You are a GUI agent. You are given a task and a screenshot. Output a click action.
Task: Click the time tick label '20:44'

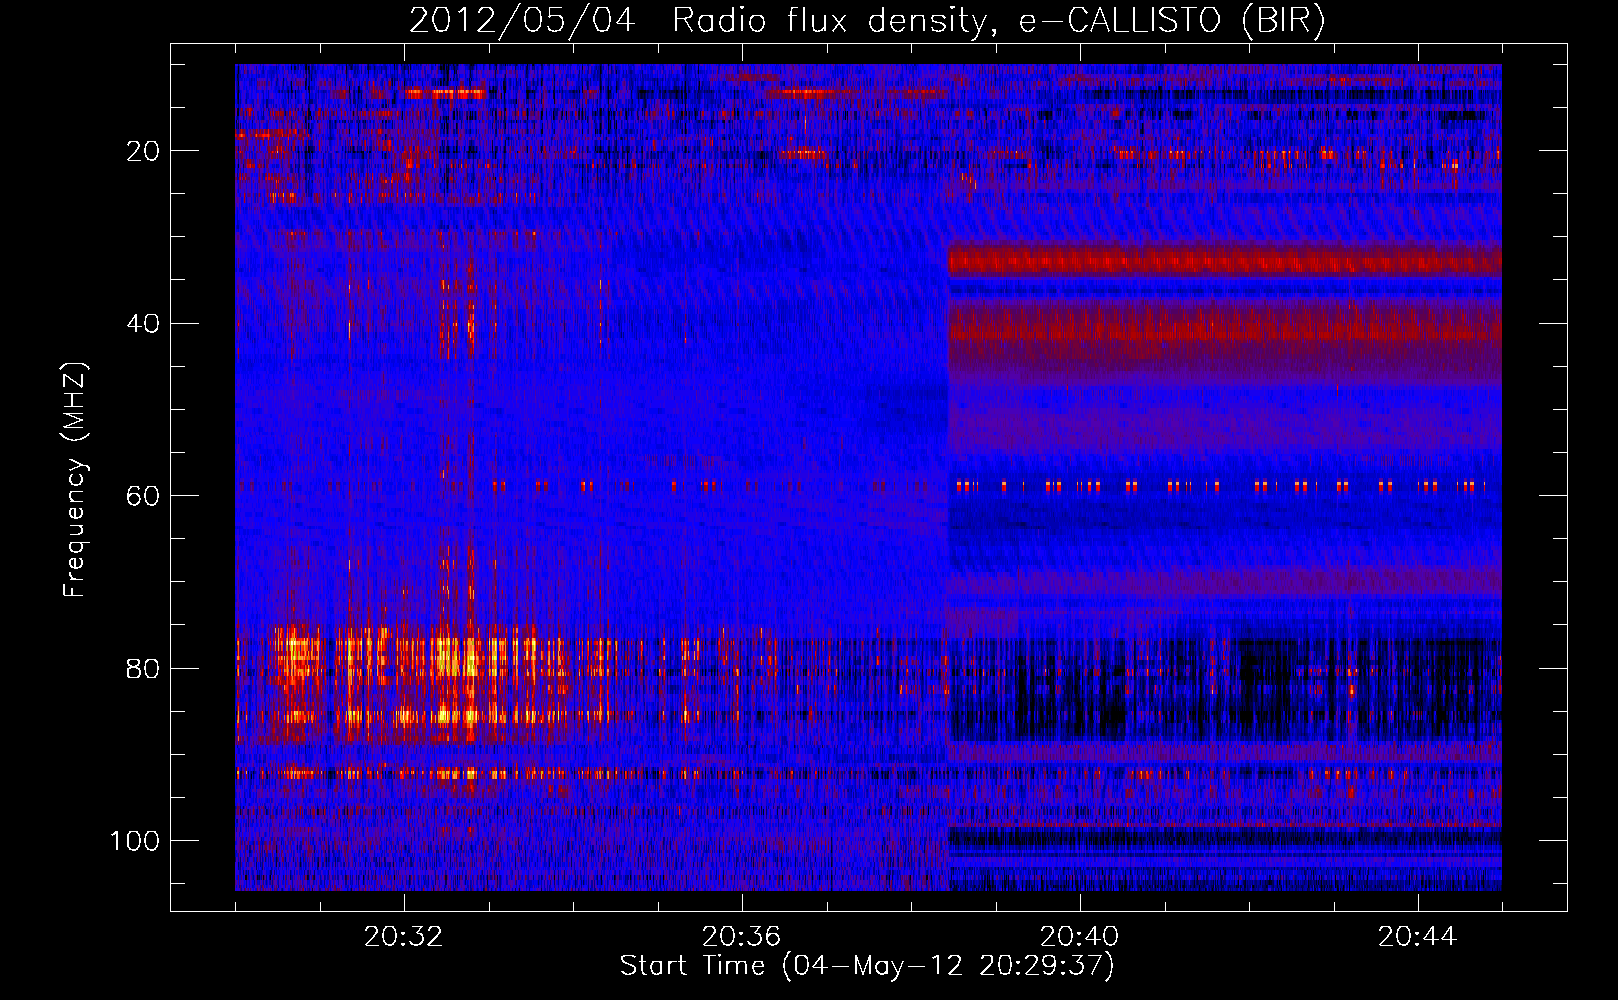pyautogui.click(x=1417, y=937)
